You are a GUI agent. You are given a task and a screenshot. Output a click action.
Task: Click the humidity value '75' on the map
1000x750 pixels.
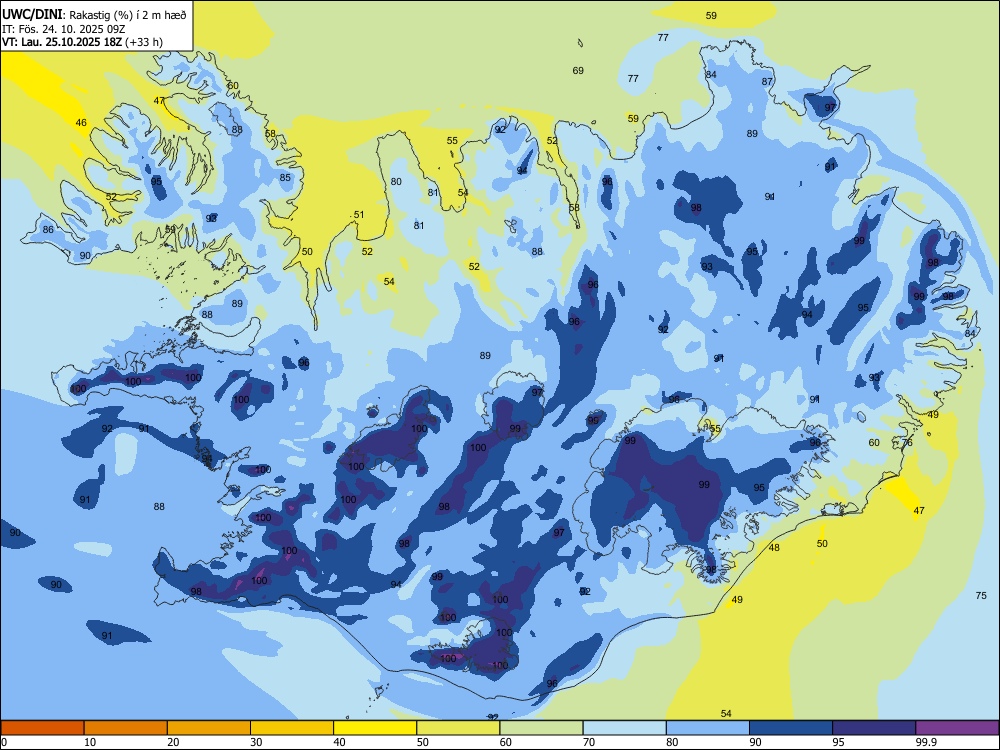[x=981, y=596]
